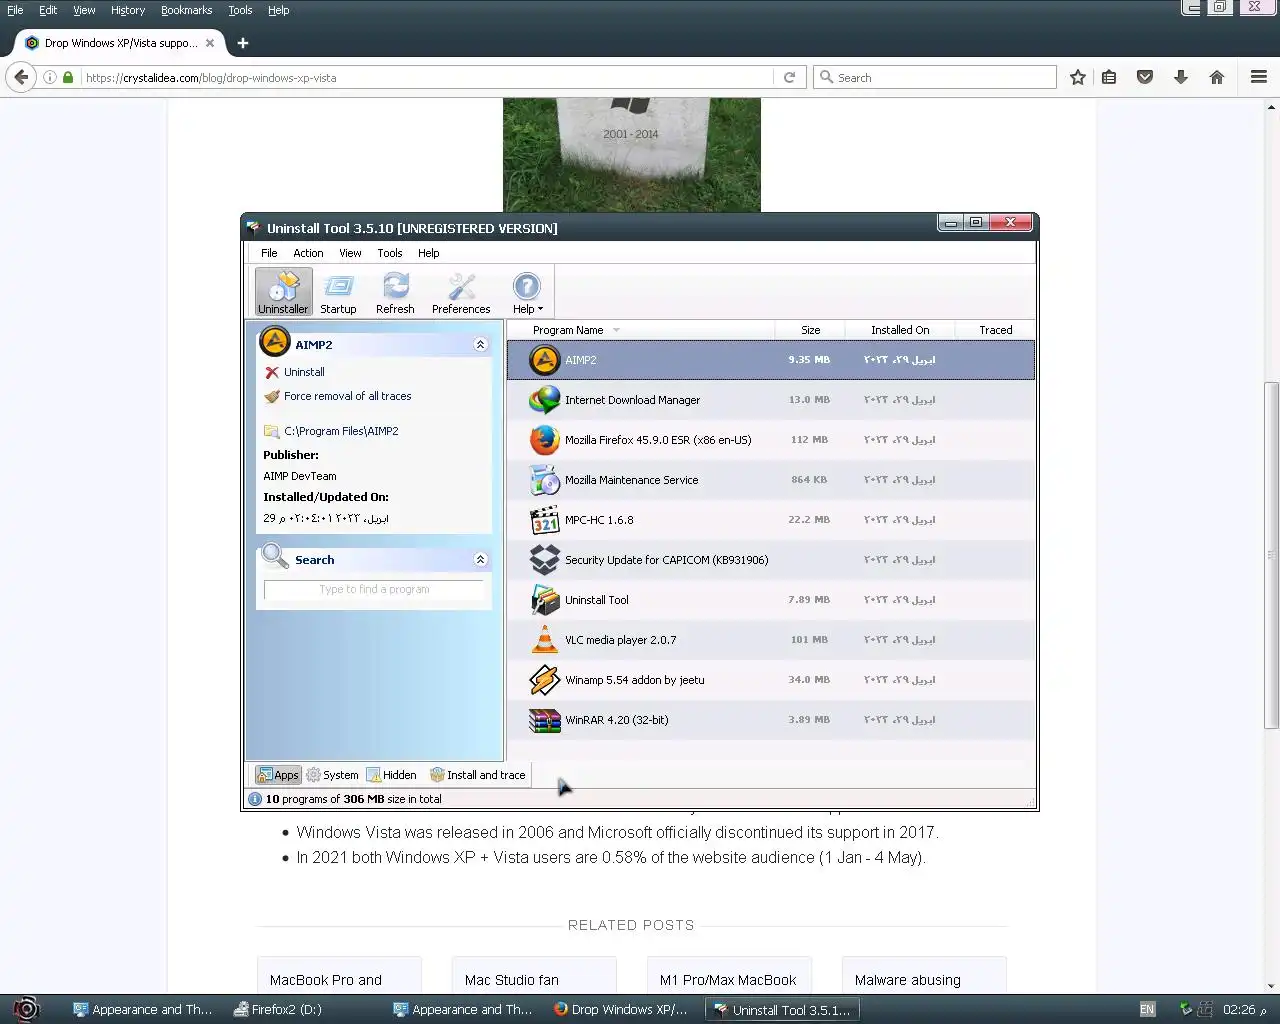The image size is (1280, 1024).
Task: Reload the page in Firefox
Action: (x=789, y=77)
